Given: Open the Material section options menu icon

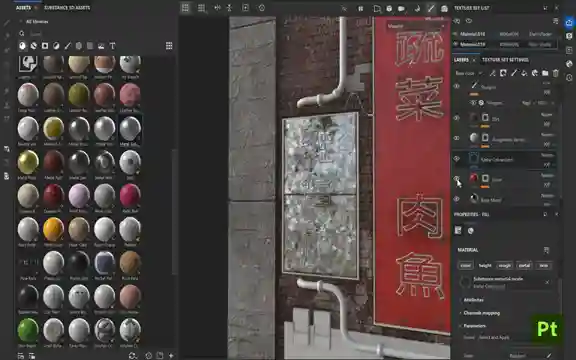Looking at the screenshot, I should pos(546,250).
